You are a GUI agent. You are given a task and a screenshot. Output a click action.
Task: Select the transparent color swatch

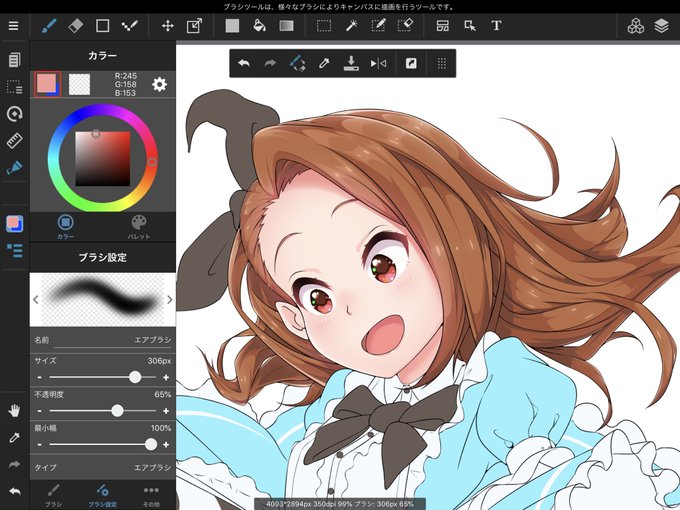(79, 84)
